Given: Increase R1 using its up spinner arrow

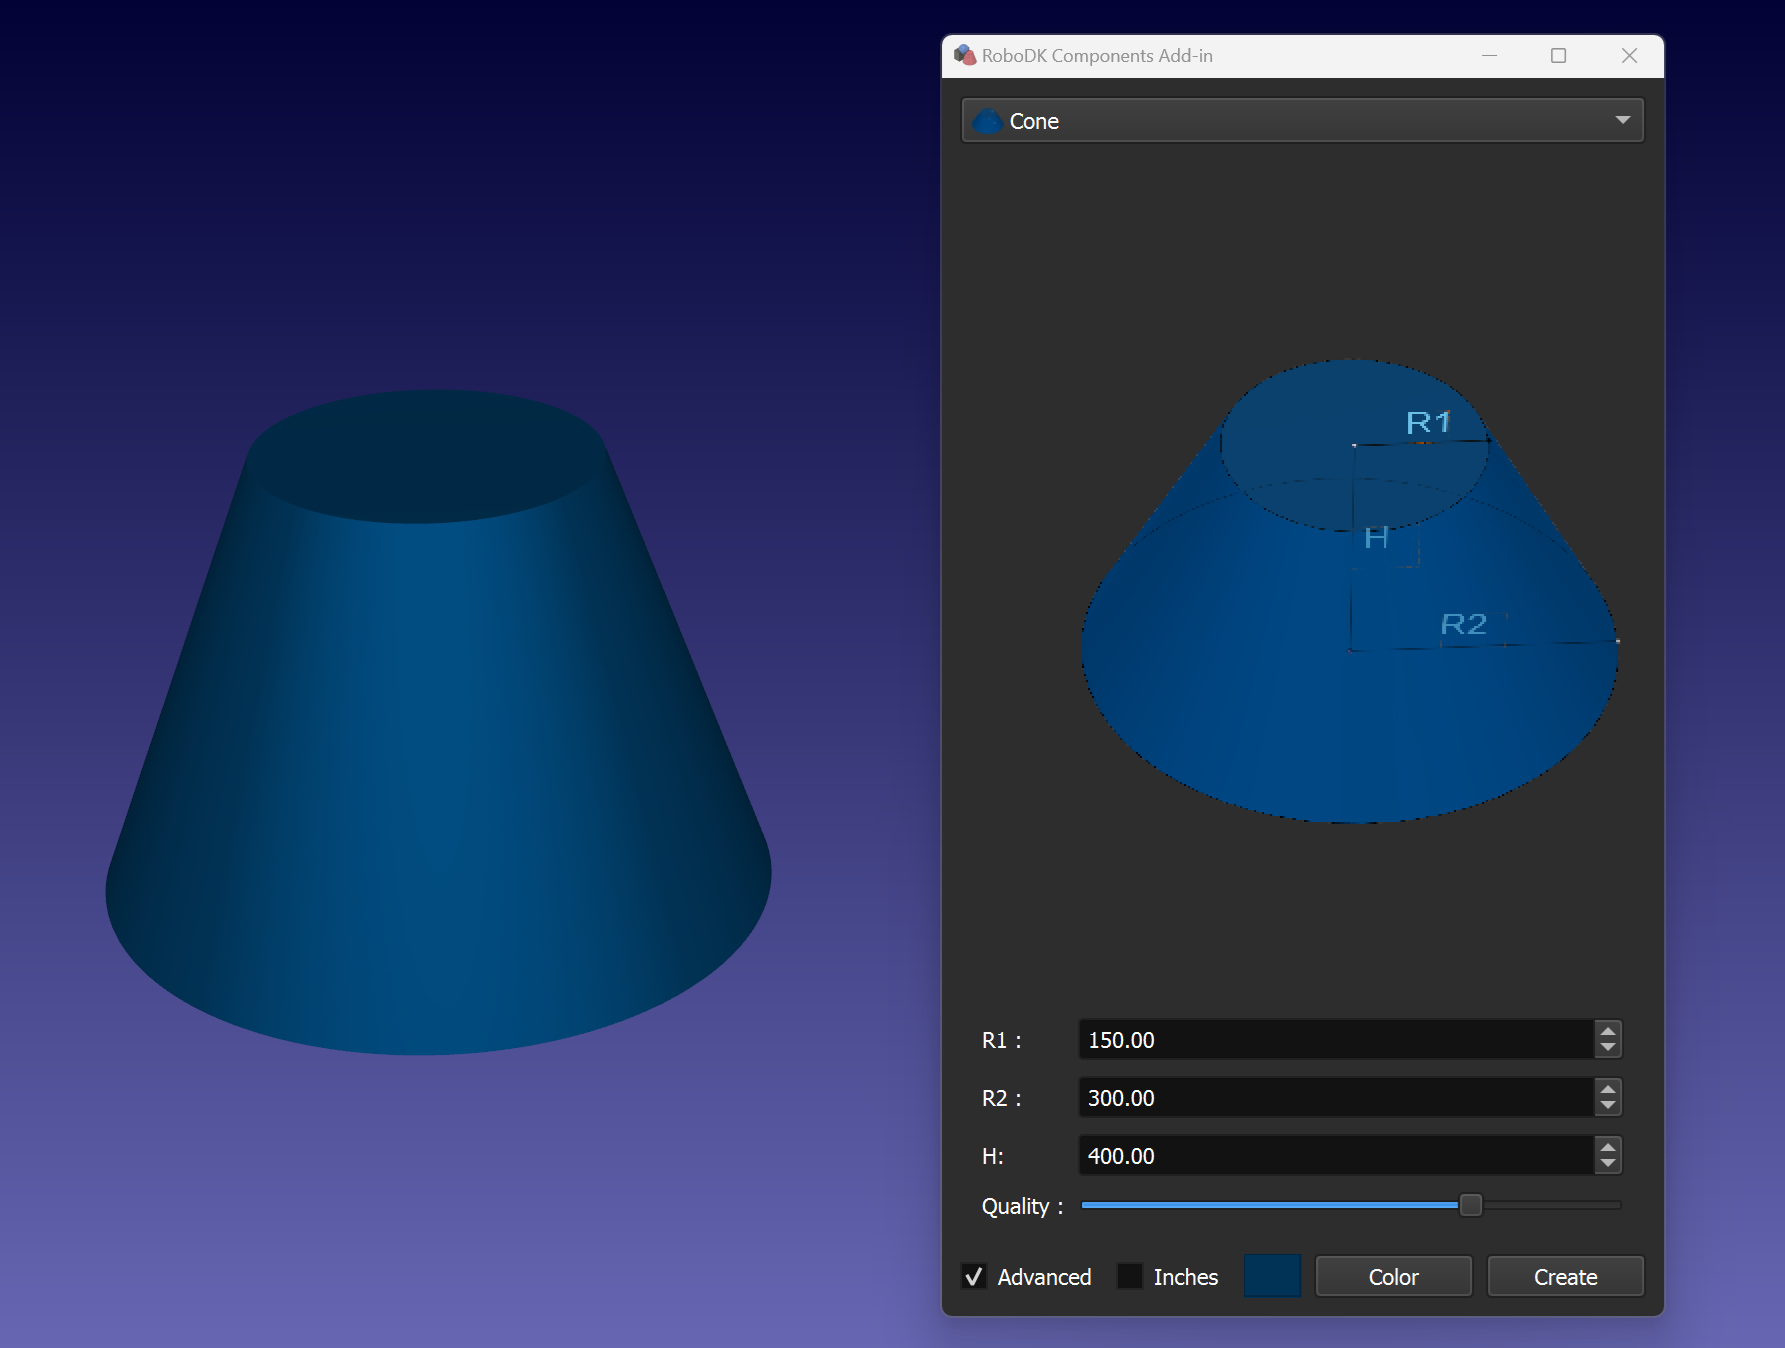Looking at the screenshot, I should pos(1607,1032).
